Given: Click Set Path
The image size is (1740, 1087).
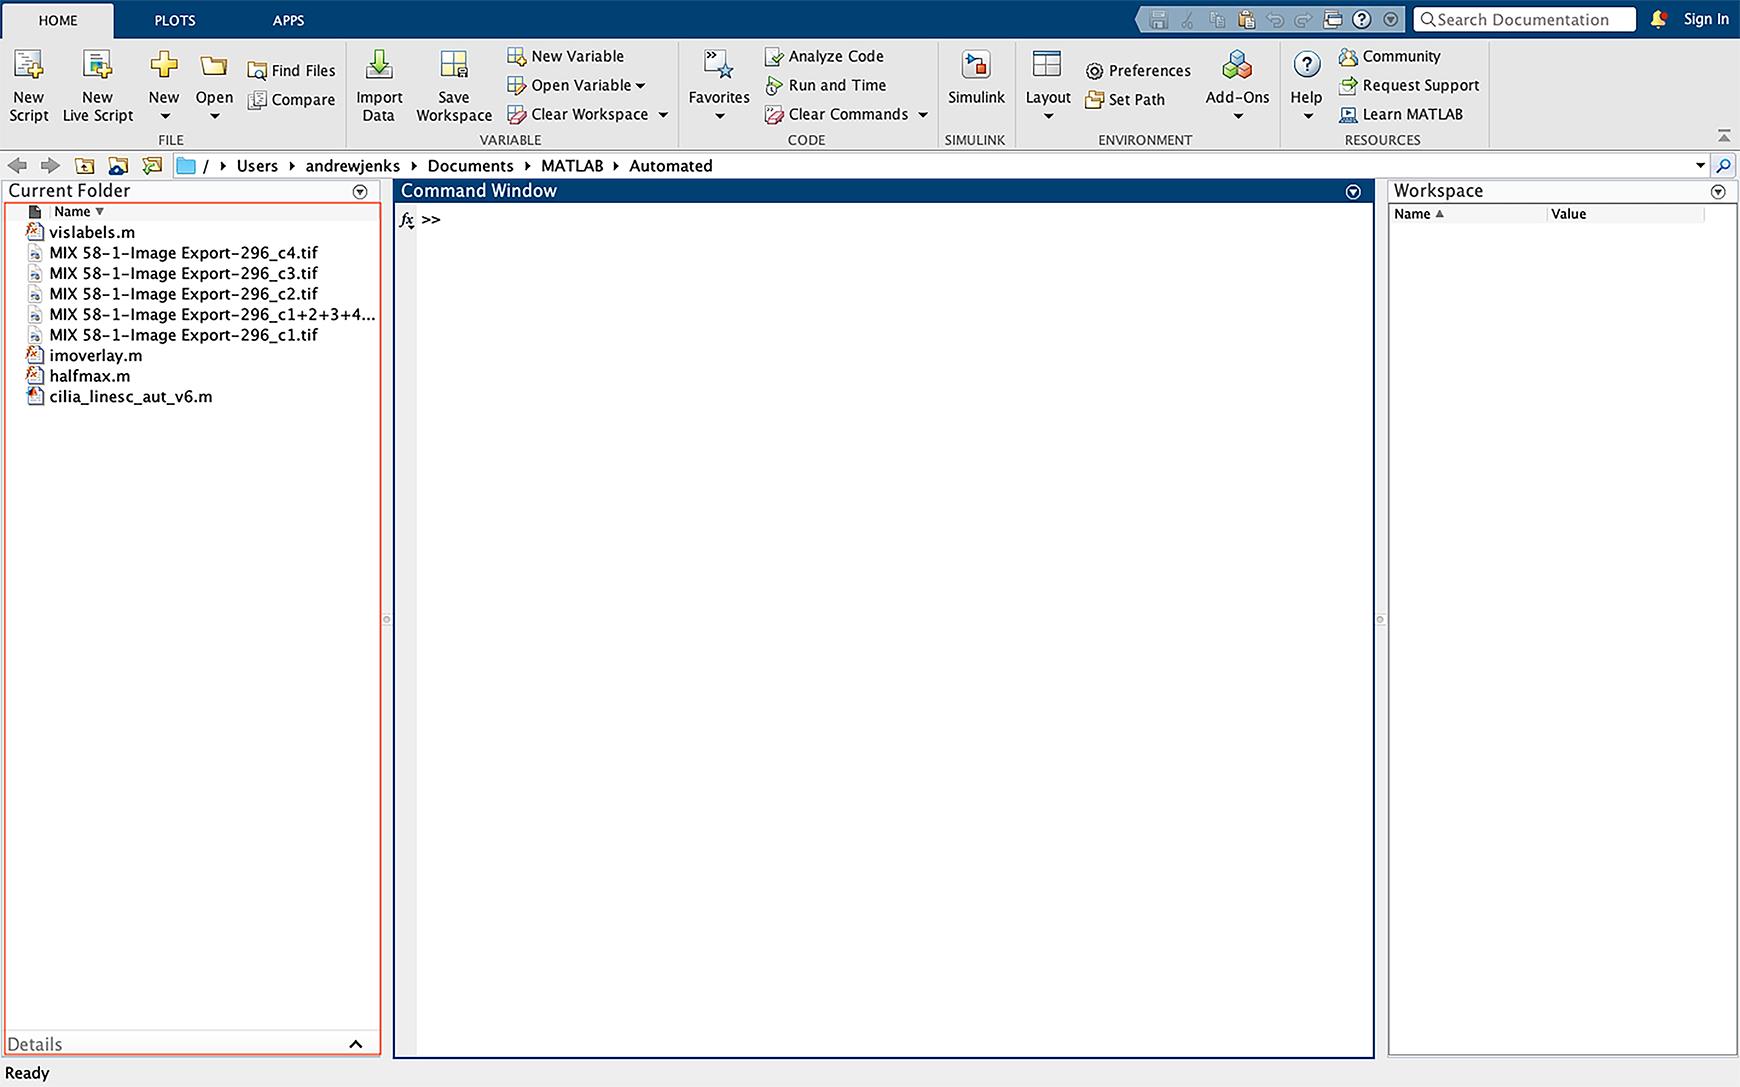Looking at the screenshot, I should coord(1125,99).
